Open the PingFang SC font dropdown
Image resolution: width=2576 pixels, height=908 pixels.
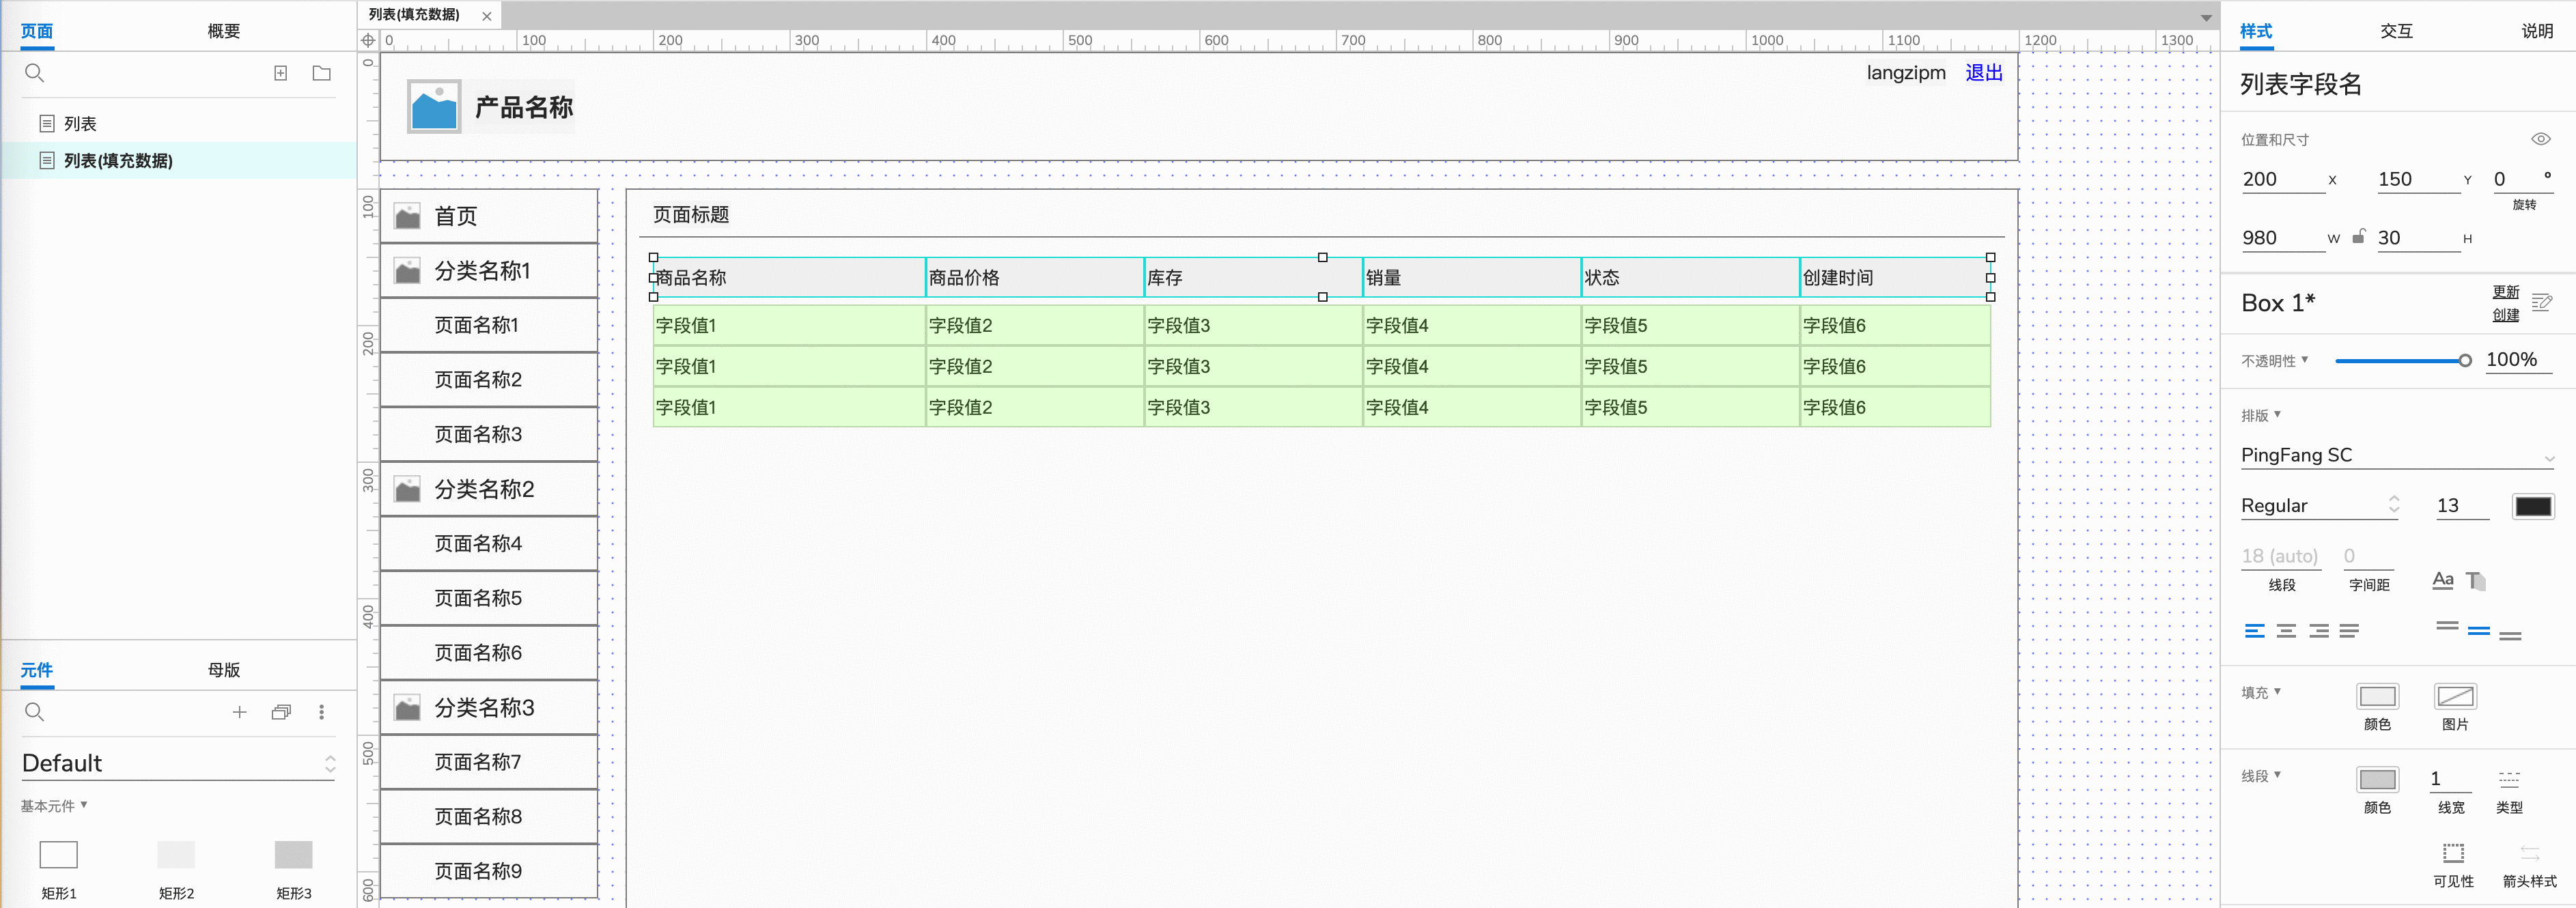(x=2397, y=455)
